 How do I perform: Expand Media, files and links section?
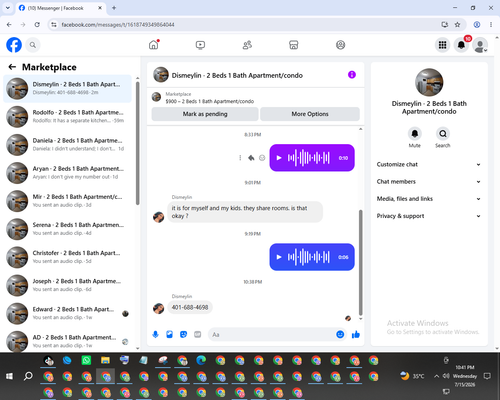tap(429, 199)
